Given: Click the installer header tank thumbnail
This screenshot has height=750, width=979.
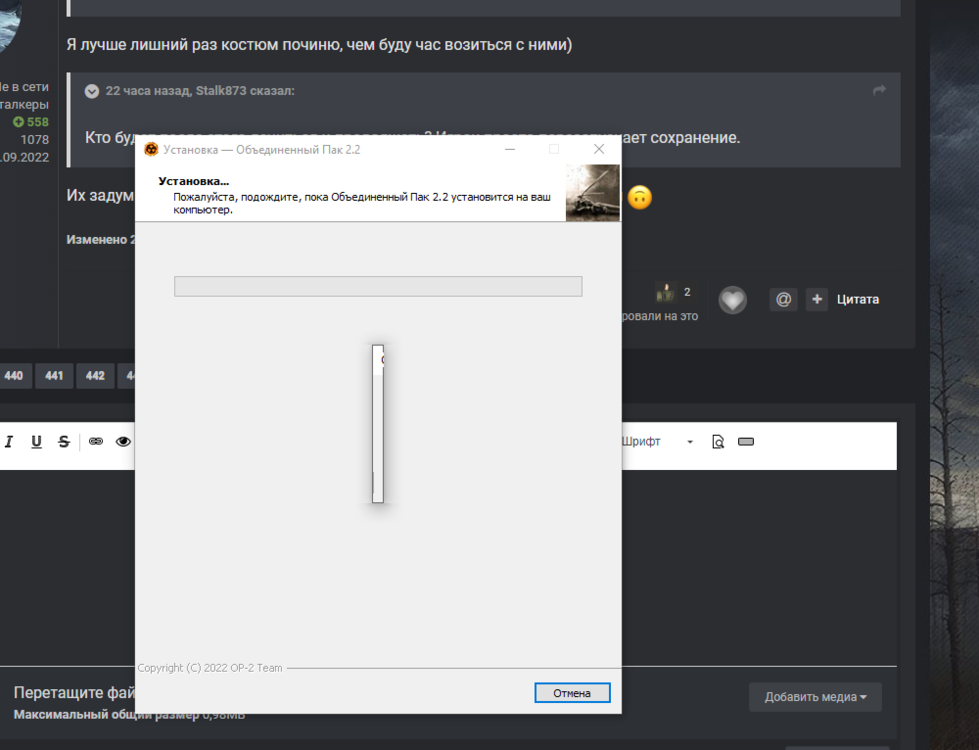Looking at the screenshot, I should coord(593,193).
